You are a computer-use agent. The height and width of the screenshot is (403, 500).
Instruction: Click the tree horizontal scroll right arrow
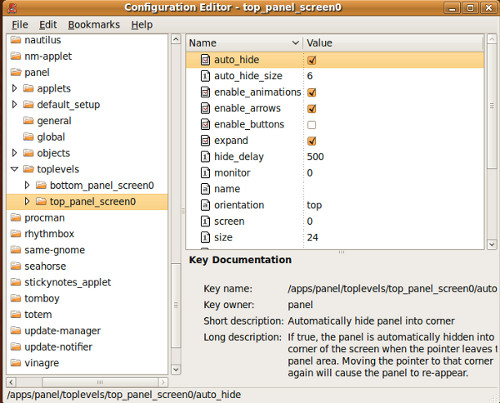(x=163, y=382)
